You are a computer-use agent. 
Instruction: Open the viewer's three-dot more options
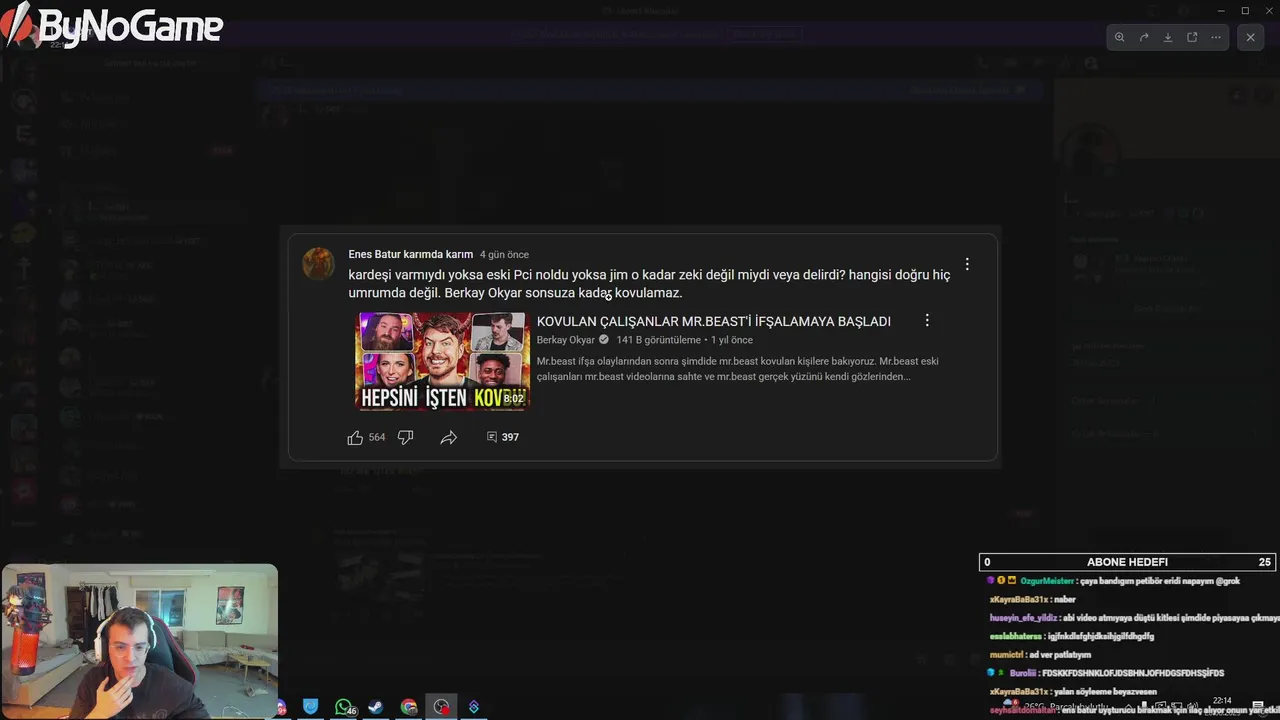tap(1216, 37)
